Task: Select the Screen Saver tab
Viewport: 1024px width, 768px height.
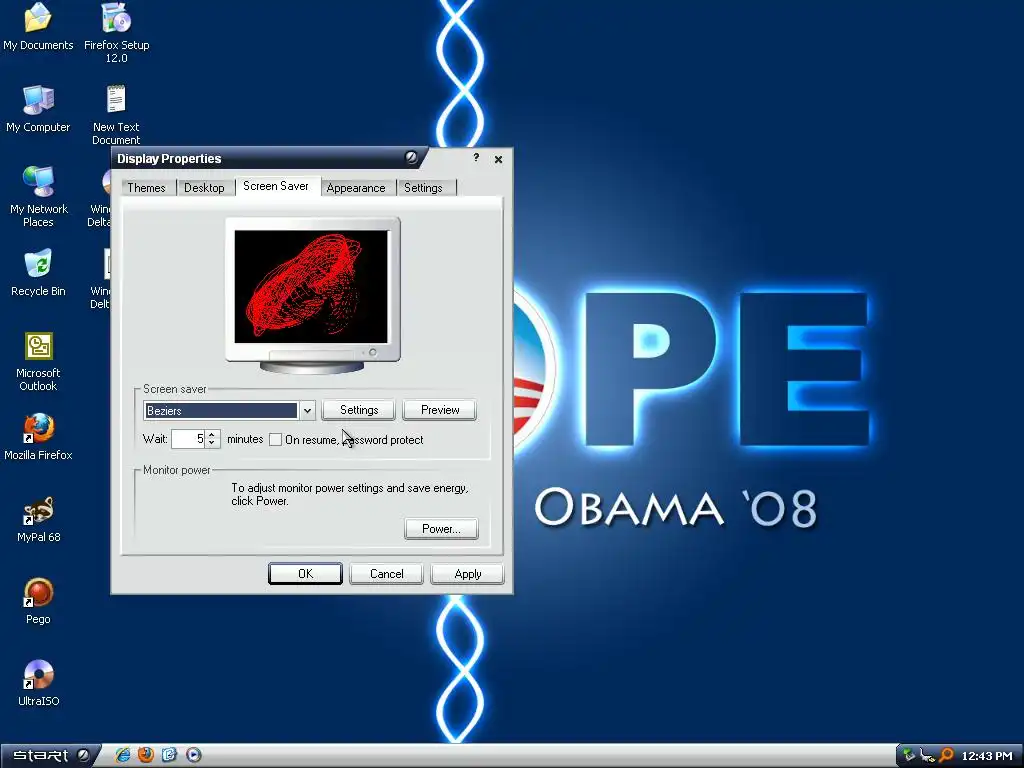Action: [x=276, y=186]
